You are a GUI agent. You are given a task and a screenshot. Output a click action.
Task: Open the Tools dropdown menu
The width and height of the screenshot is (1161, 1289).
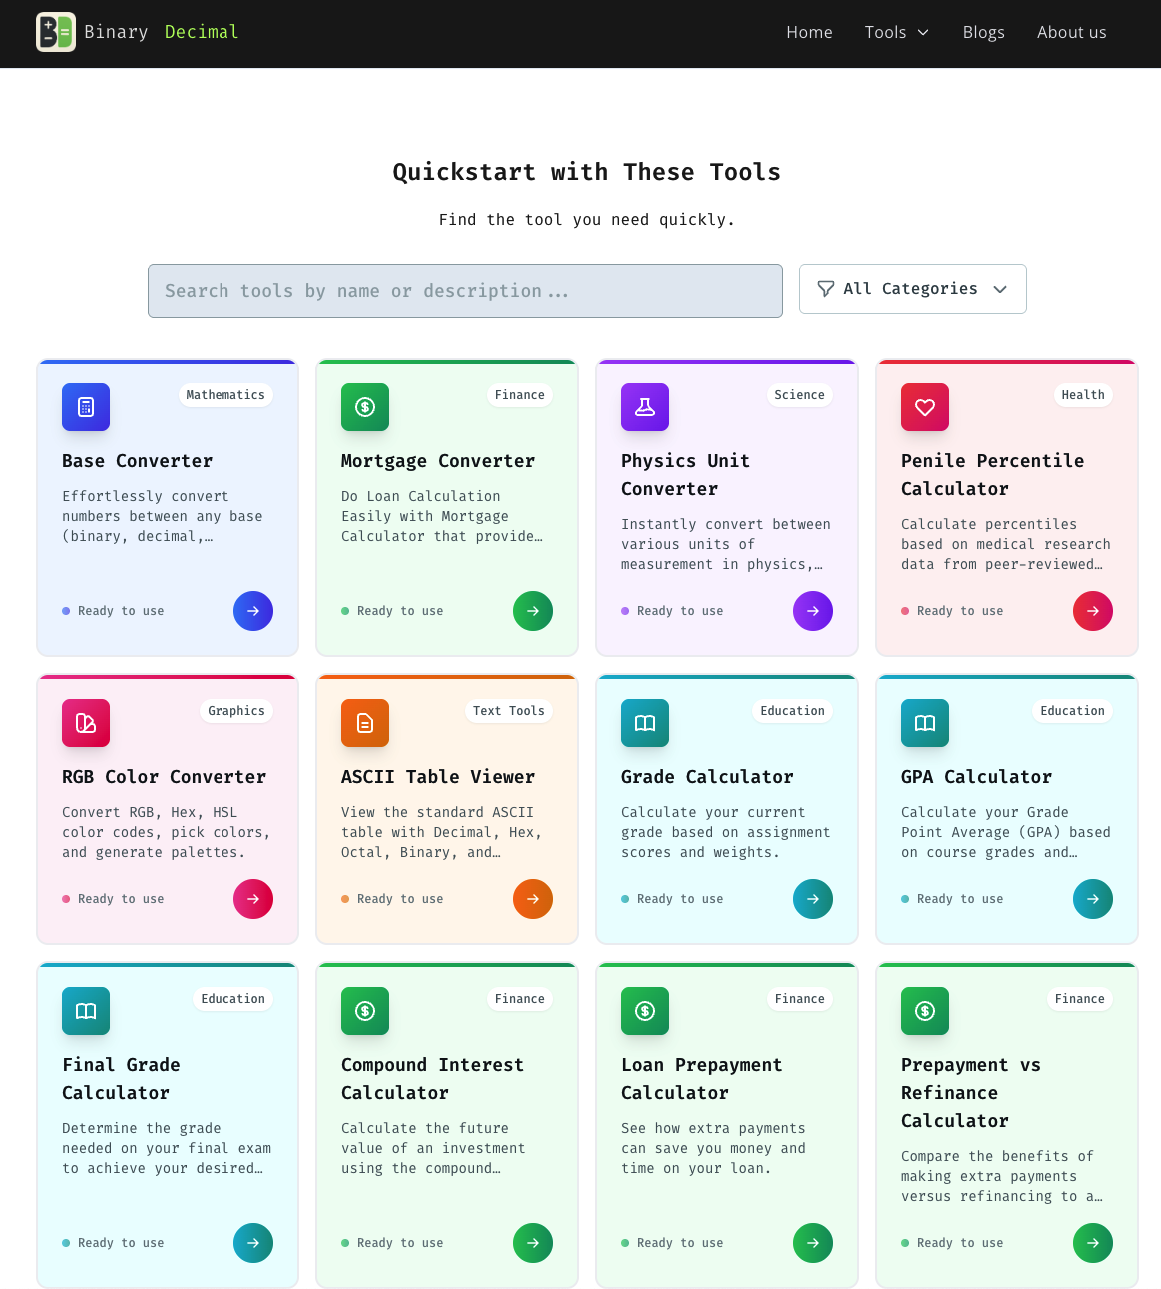(897, 32)
